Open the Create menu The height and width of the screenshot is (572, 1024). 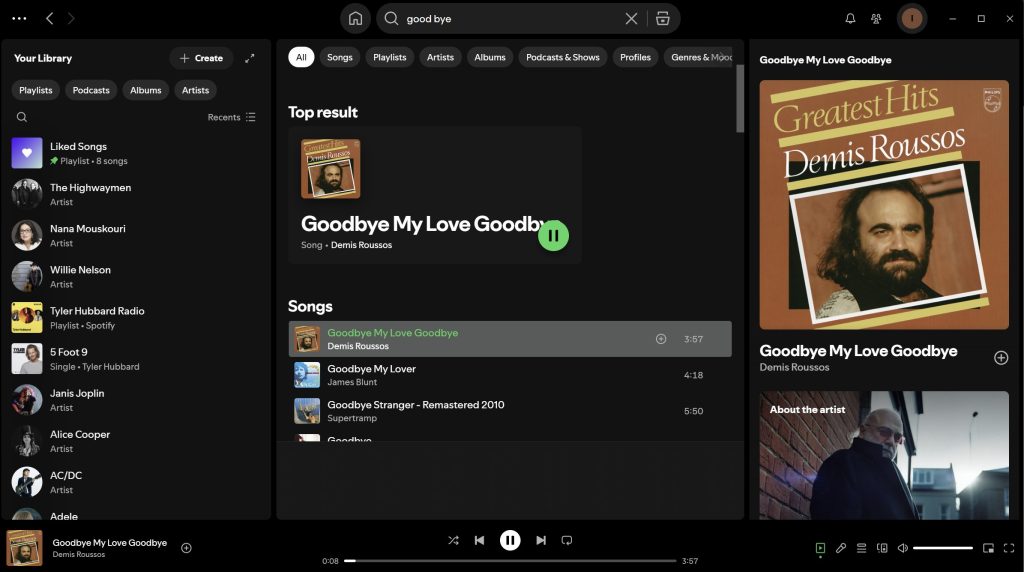[x=201, y=58]
